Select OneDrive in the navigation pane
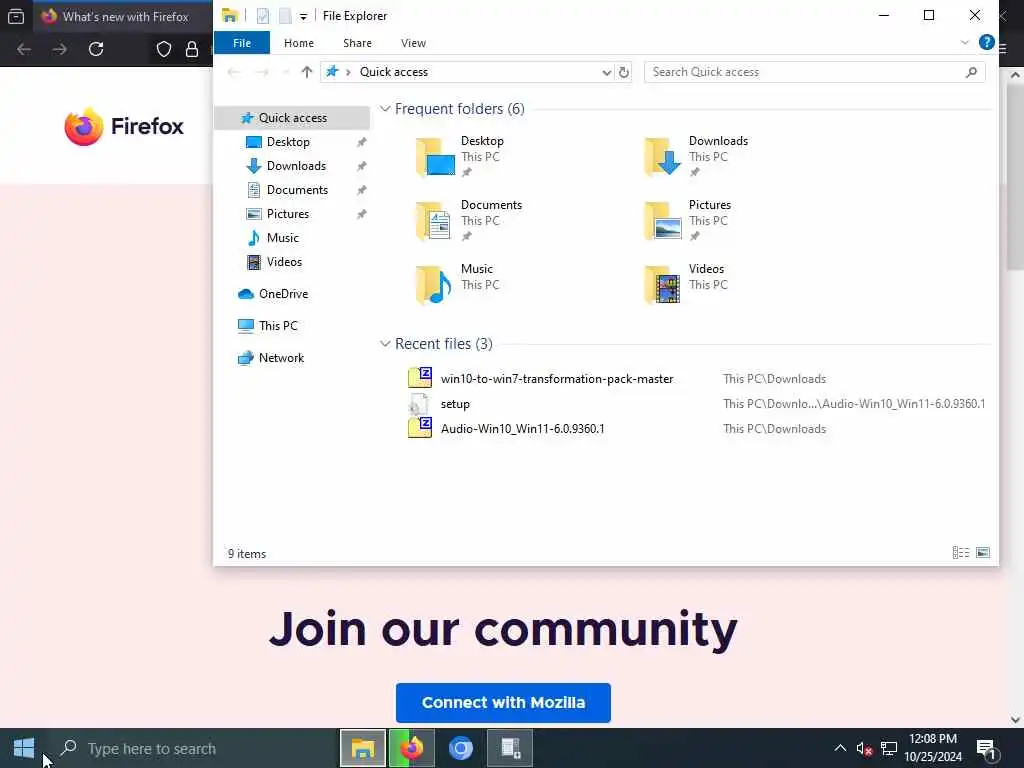 (282, 294)
